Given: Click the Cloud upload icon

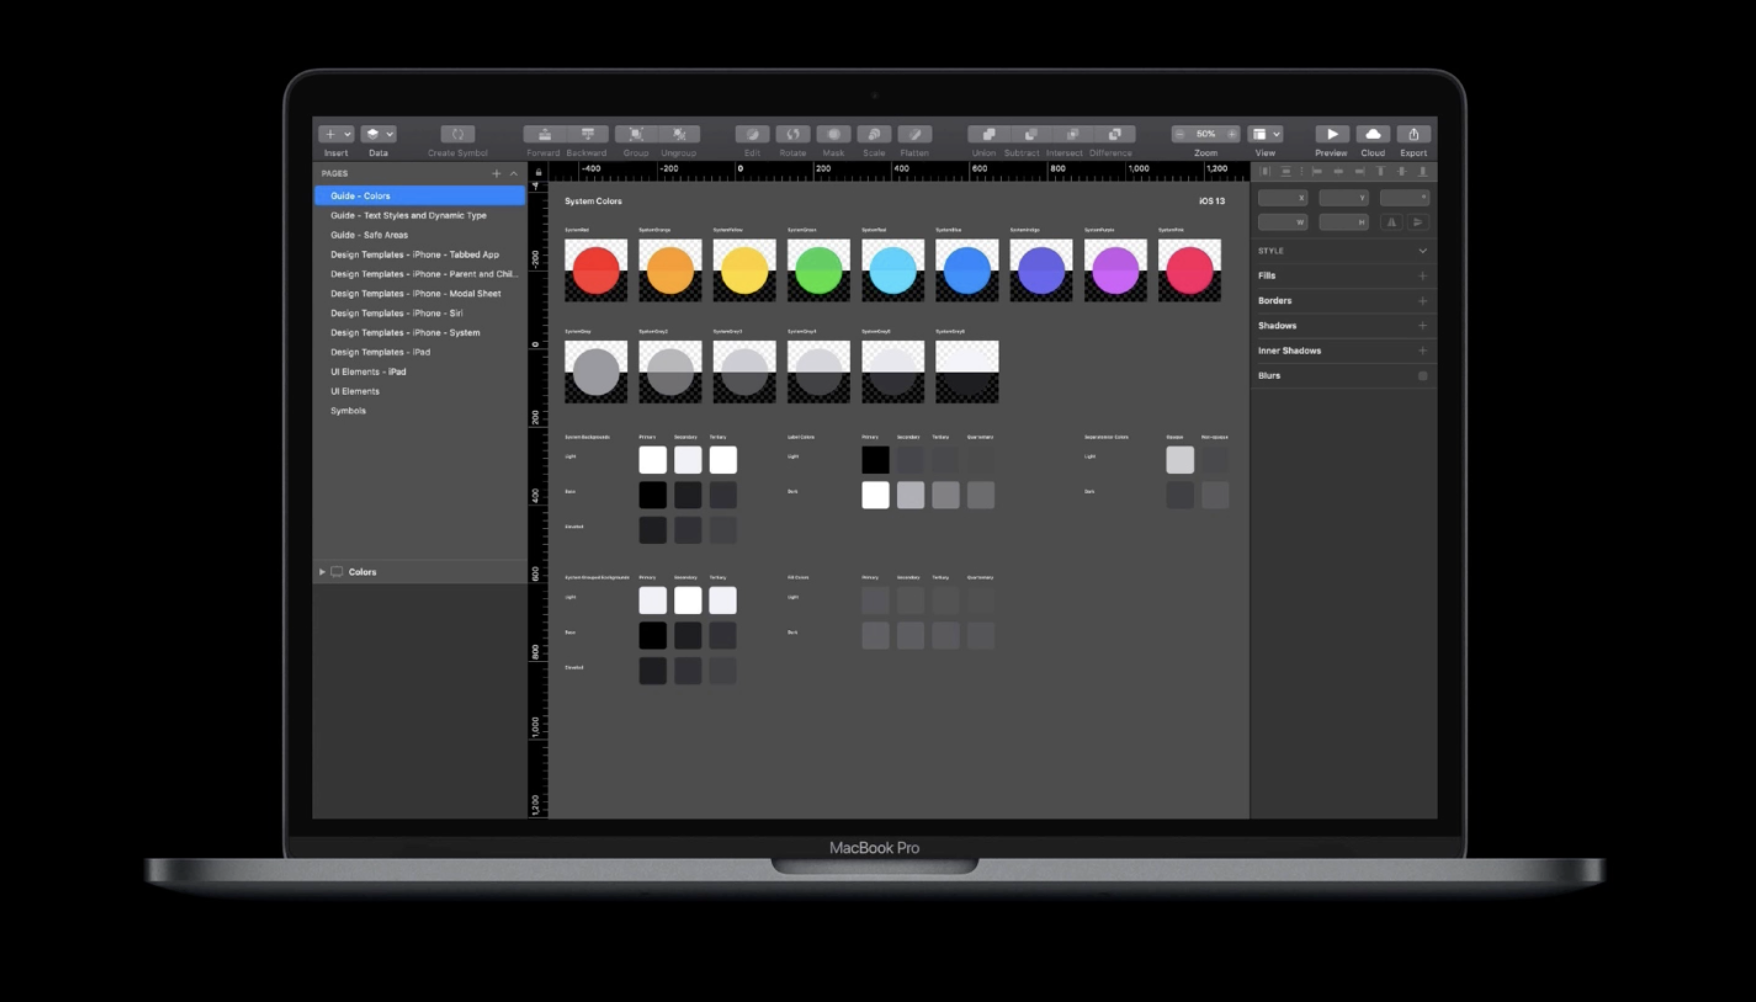Looking at the screenshot, I should pyautogui.click(x=1373, y=134).
